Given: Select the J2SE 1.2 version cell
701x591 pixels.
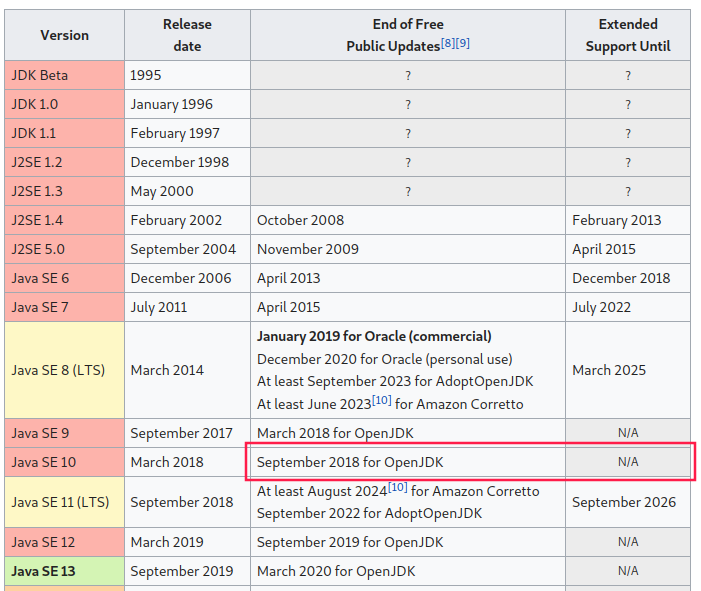Looking at the screenshot, I should 64,162.
